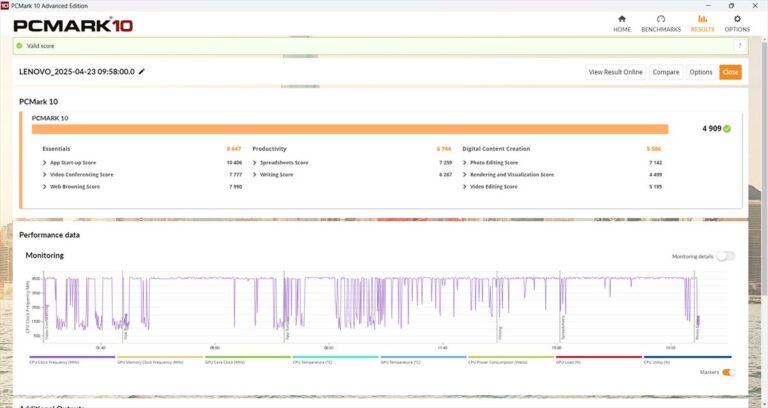Click the green check beside the 4 909 score
Screen dimensions: 768x408
point(727,129)
